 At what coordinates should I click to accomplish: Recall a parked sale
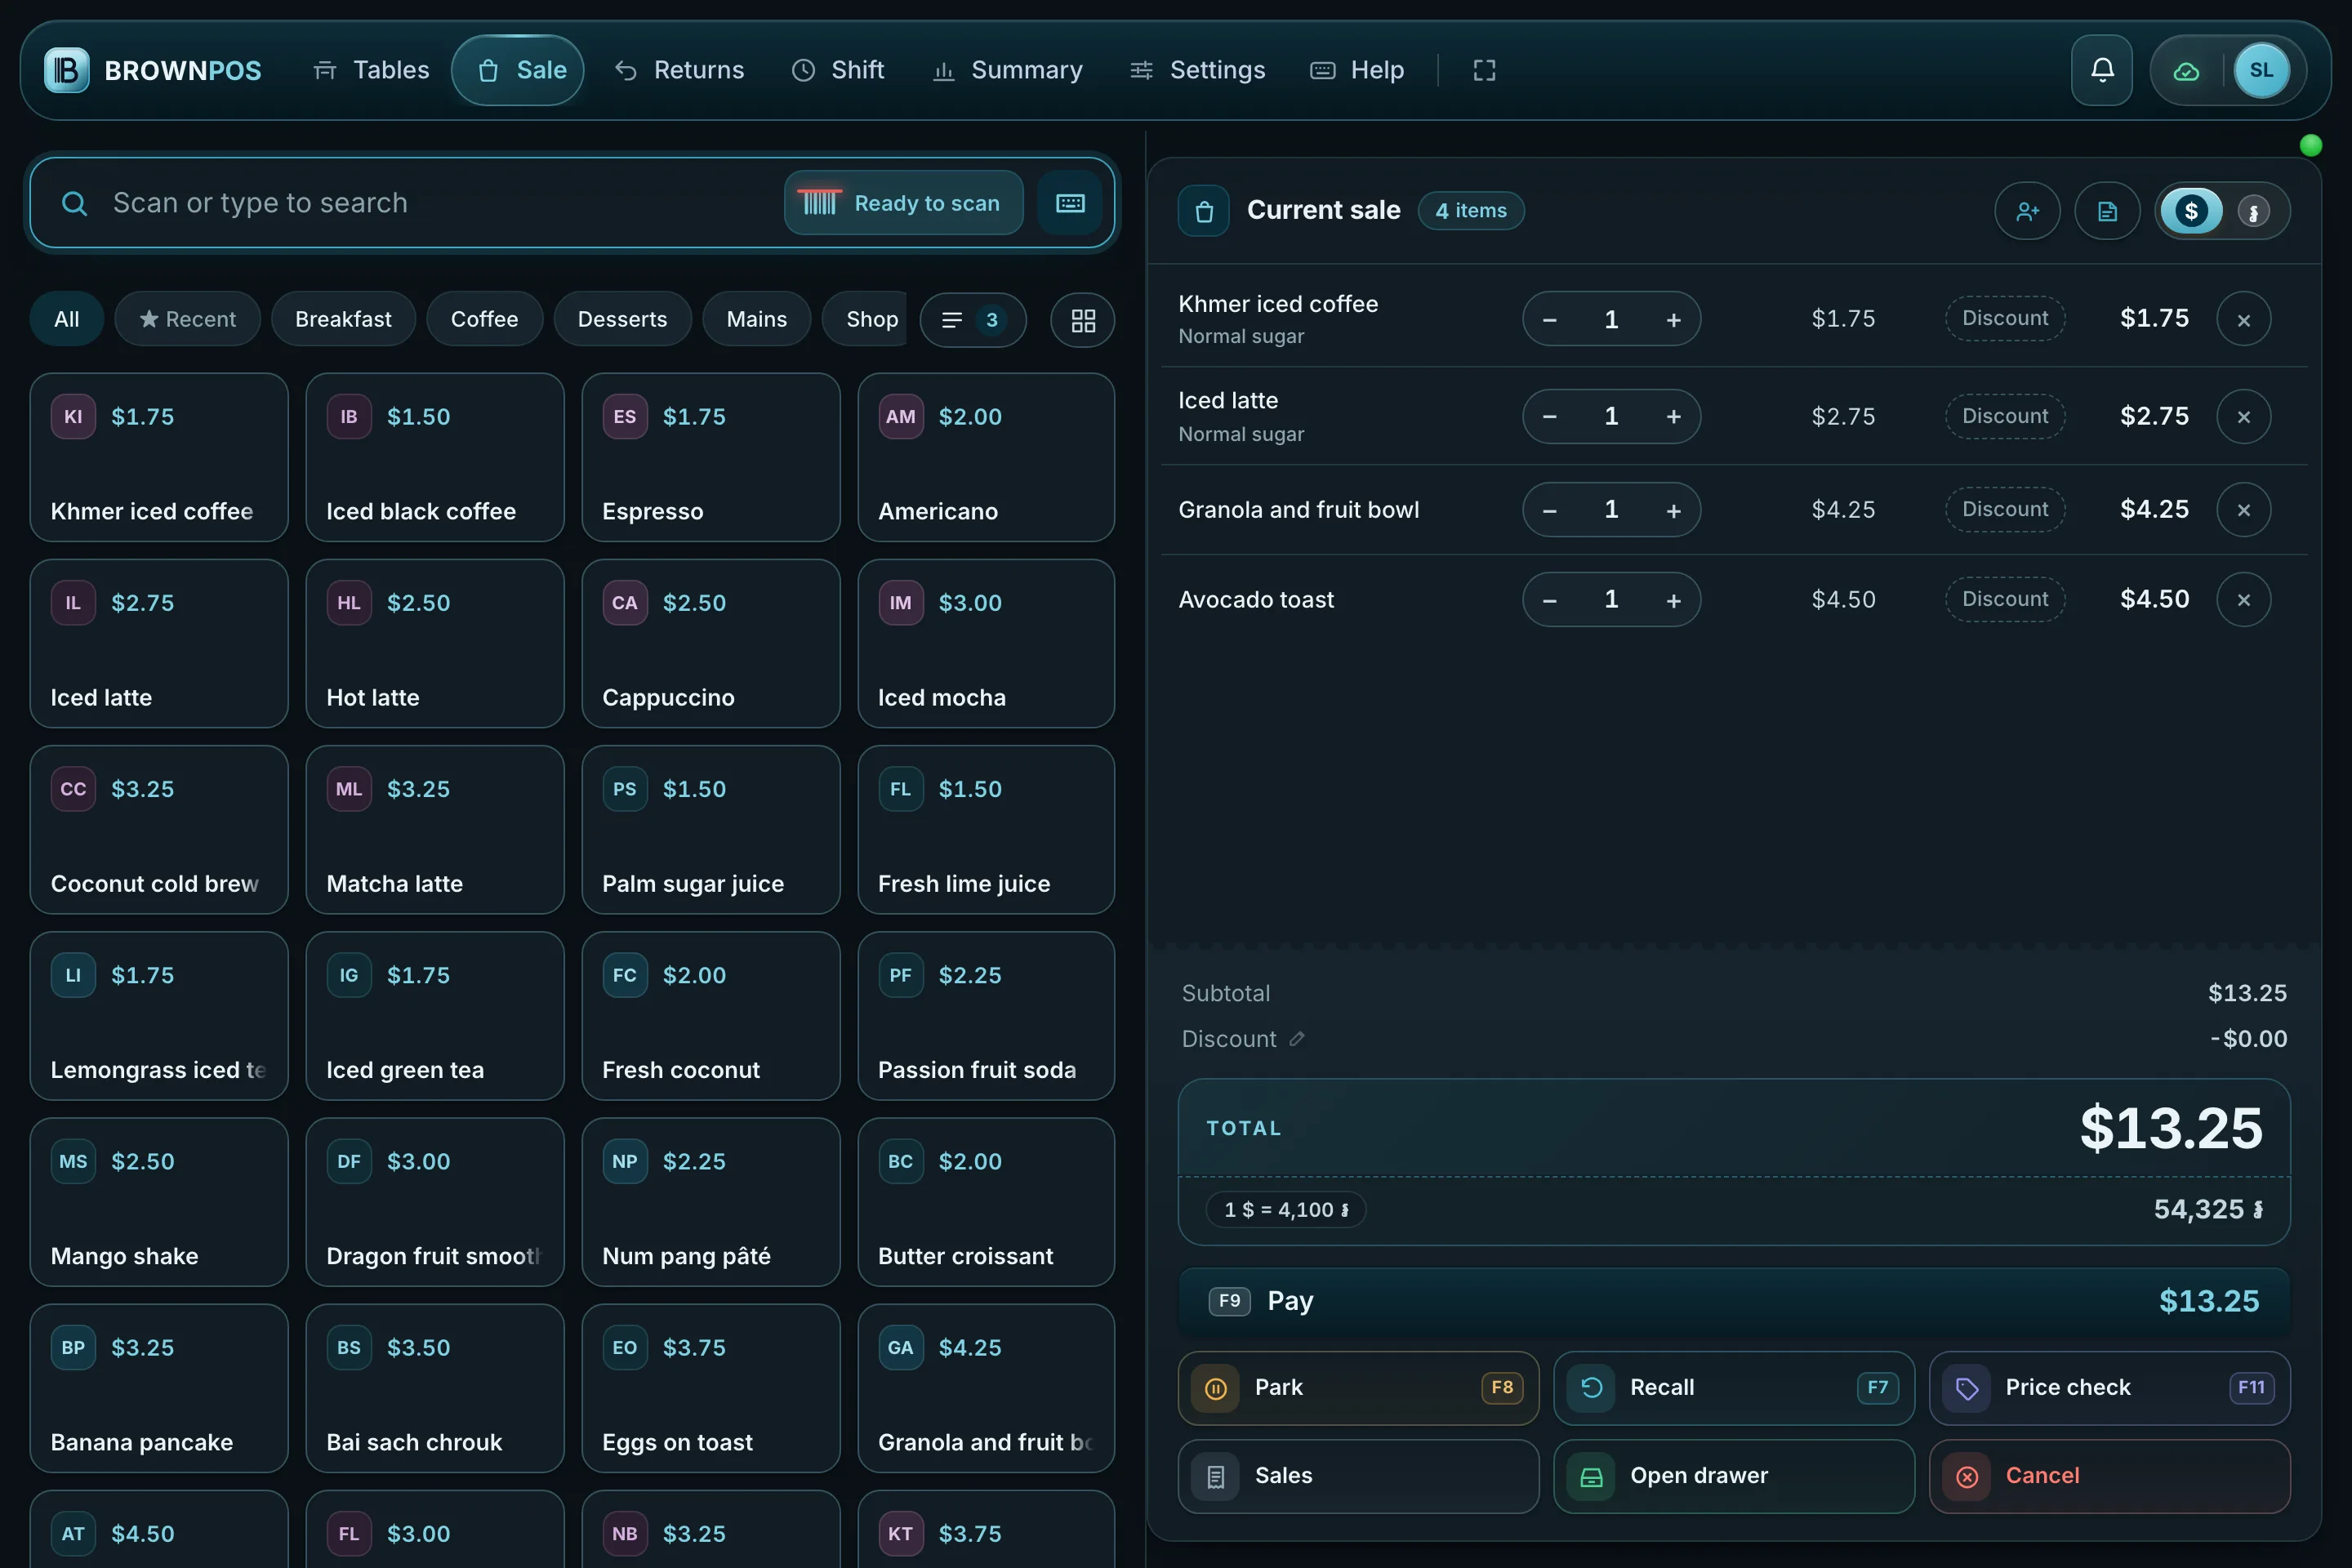1734,1388
